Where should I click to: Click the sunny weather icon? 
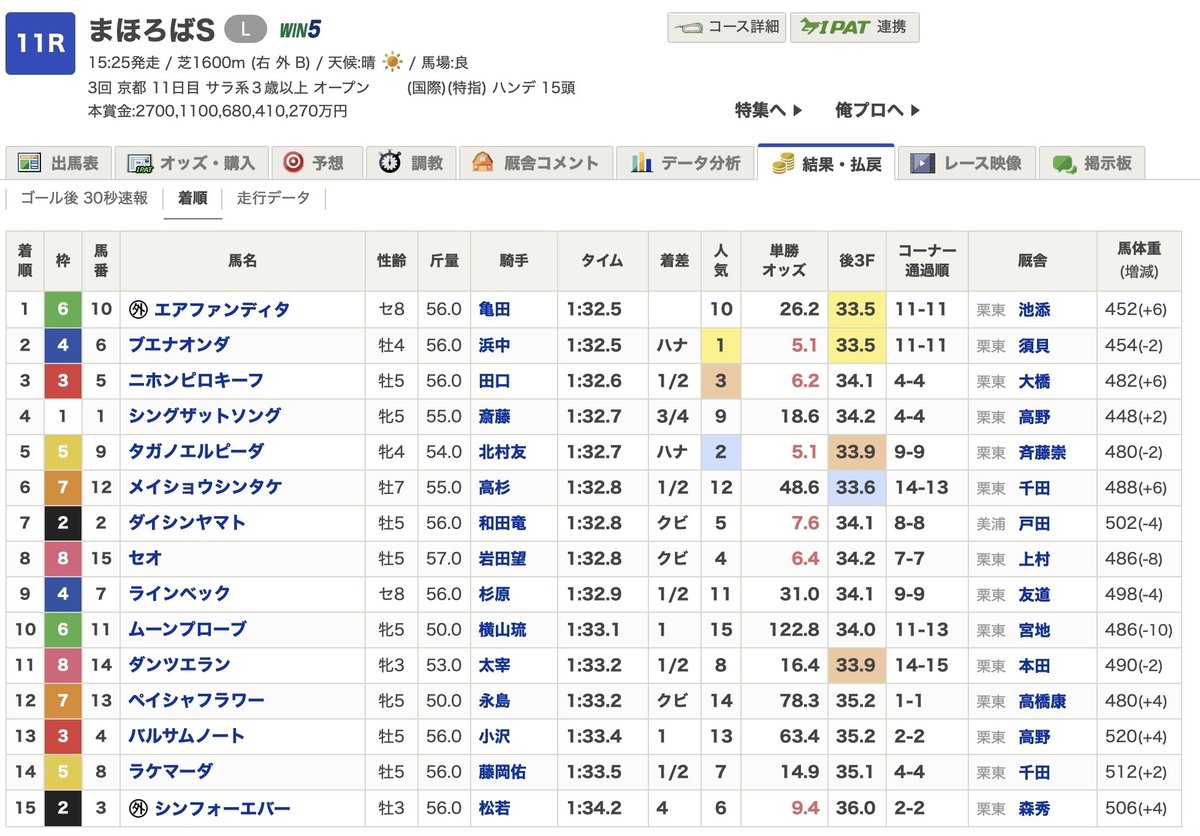point(392,63)
